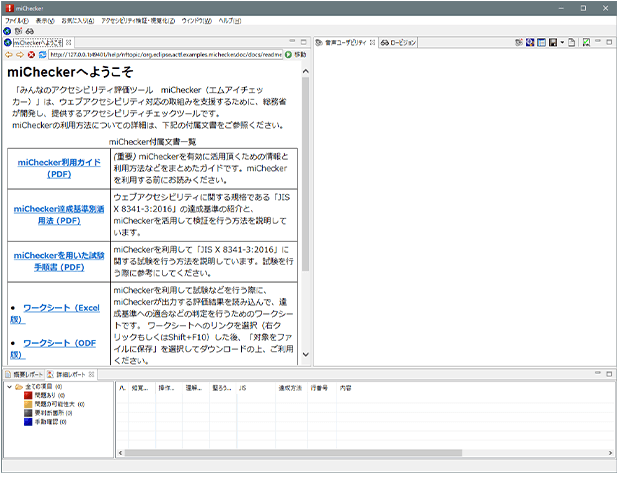Go forward with the browser forward arrow
Viewport: 618px width, 480px height.
(x=20, y=55)
